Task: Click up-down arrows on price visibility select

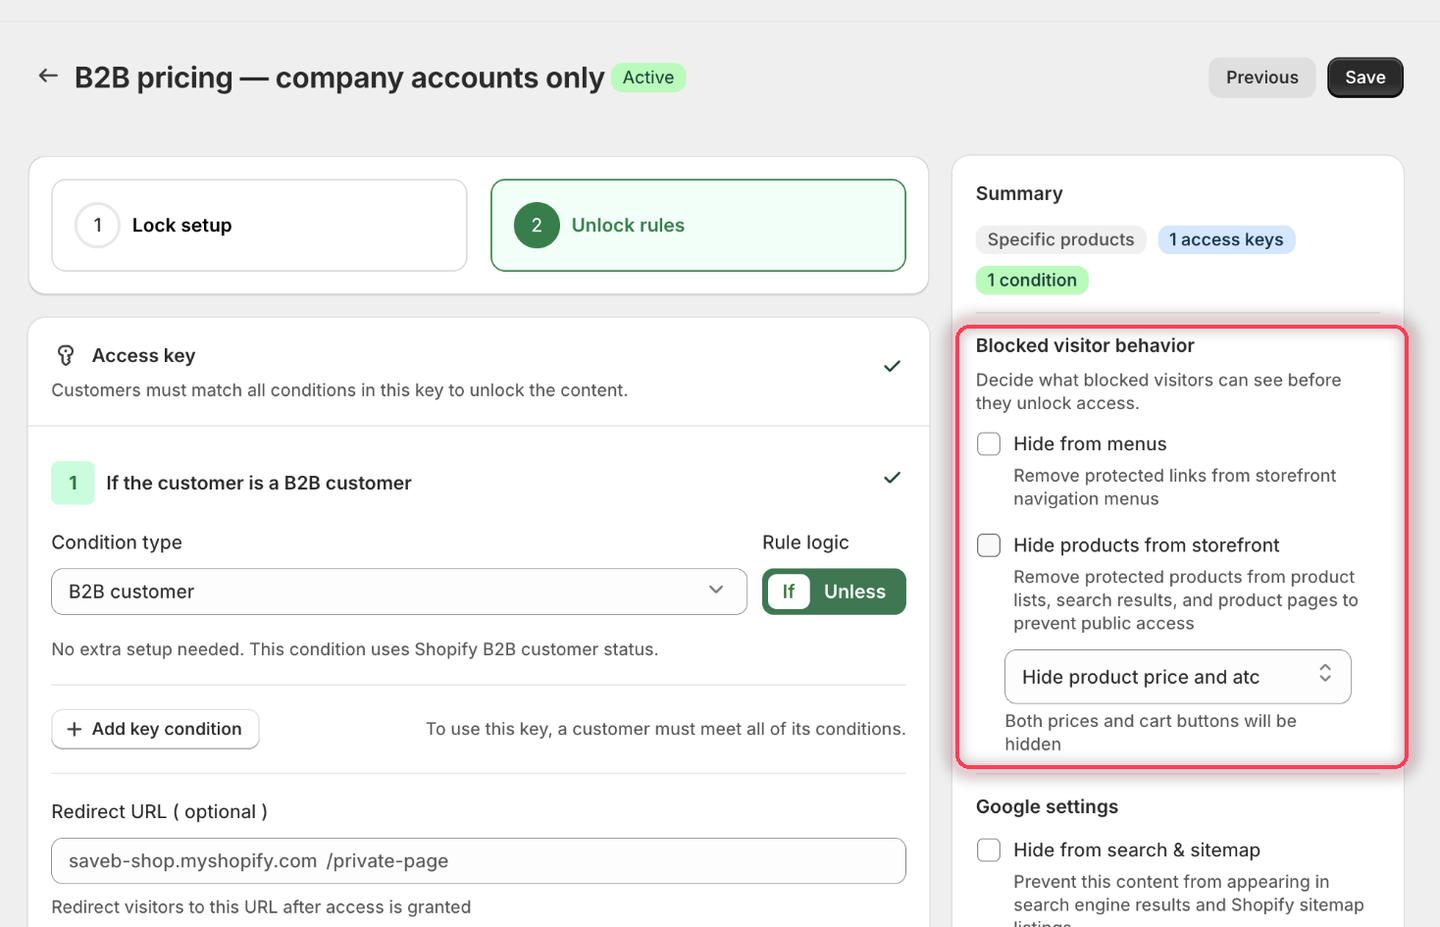Action: pos(1325,673)
